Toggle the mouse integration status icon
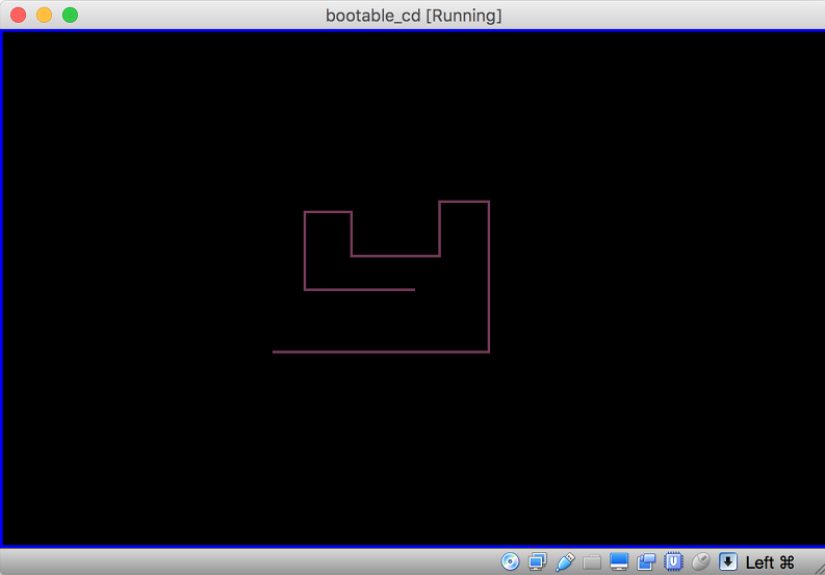This screenshot has width=825, height=575. pos(701,562)
